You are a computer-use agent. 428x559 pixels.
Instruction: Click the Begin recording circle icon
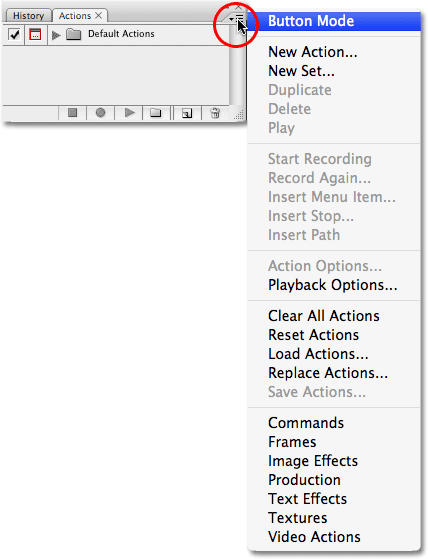tap(100, 113)
